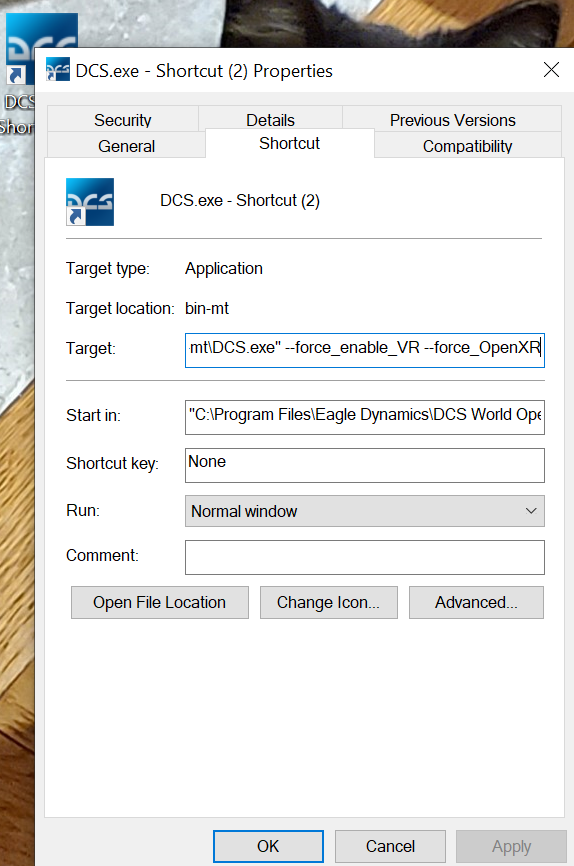Open the Previous Versions tab
This screenshot has height=866, width=574.
coord(452,119)
